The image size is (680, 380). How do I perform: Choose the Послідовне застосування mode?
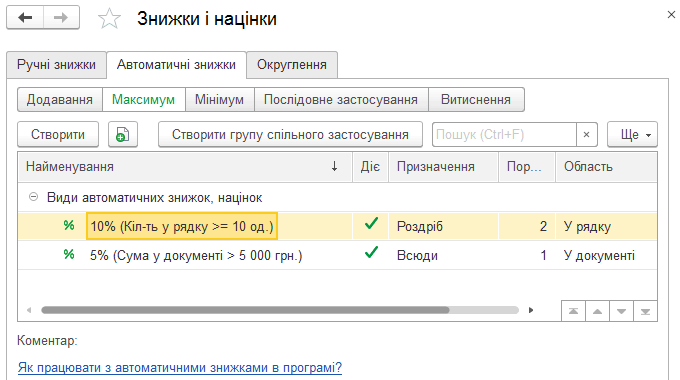coord(341,99)
